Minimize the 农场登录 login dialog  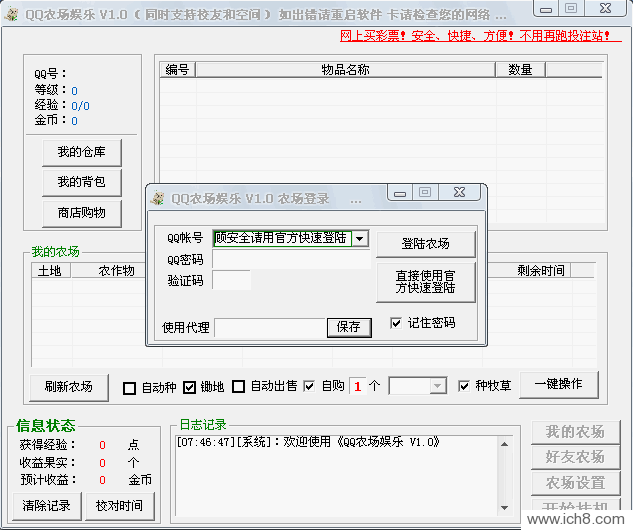click(402, 192)
